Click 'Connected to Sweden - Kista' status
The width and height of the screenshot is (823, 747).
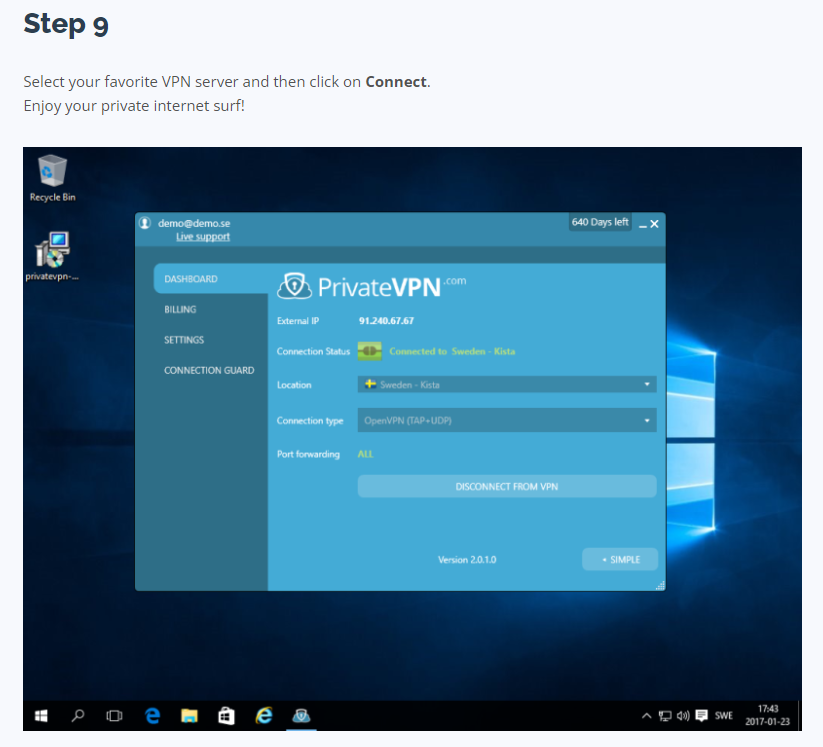coord(452,351)
